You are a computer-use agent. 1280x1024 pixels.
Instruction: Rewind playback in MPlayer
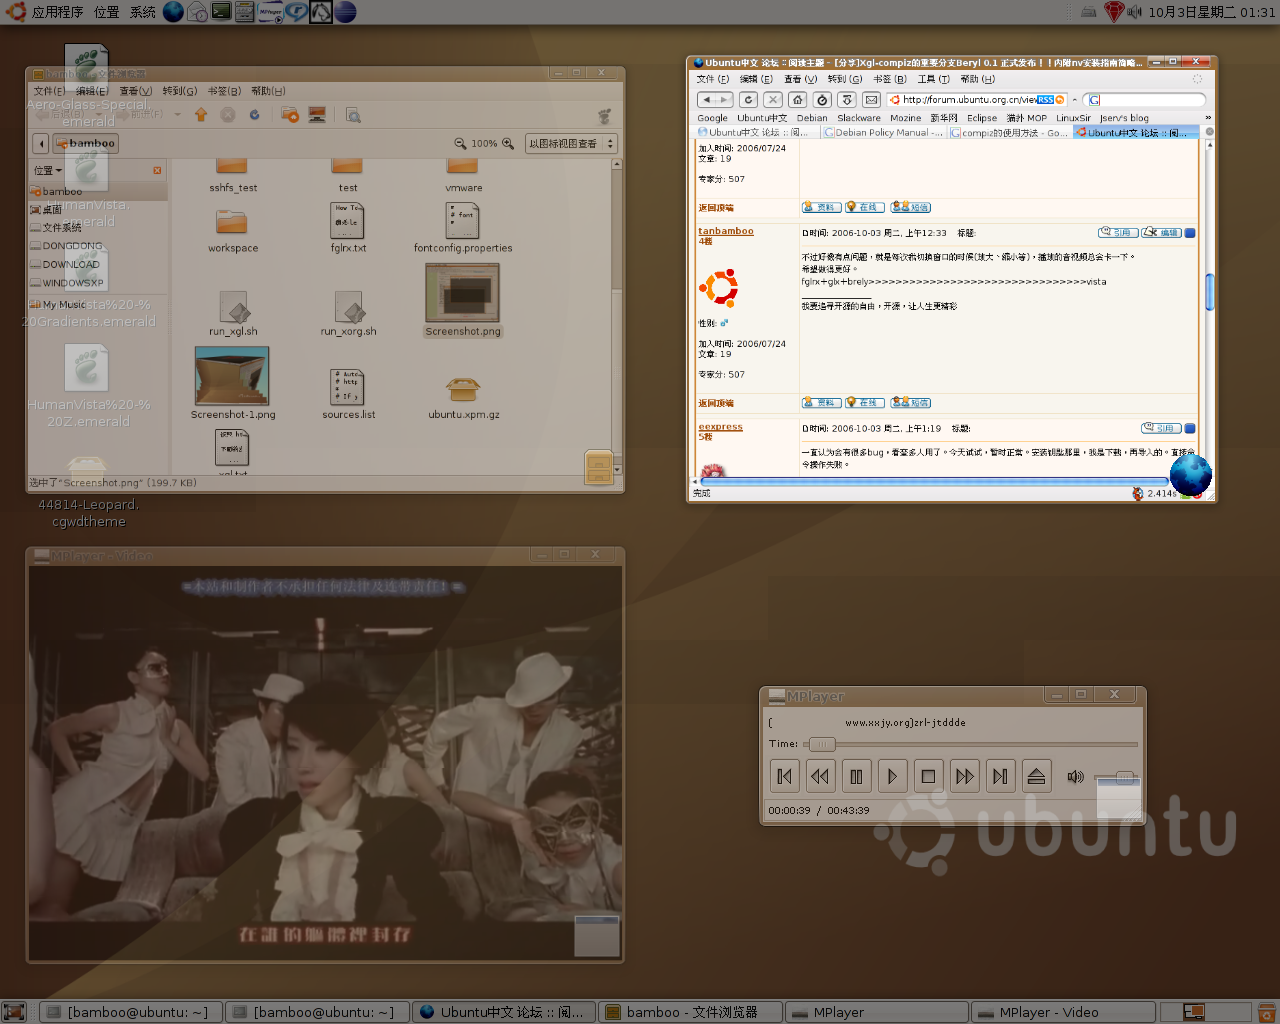point(820,776)
